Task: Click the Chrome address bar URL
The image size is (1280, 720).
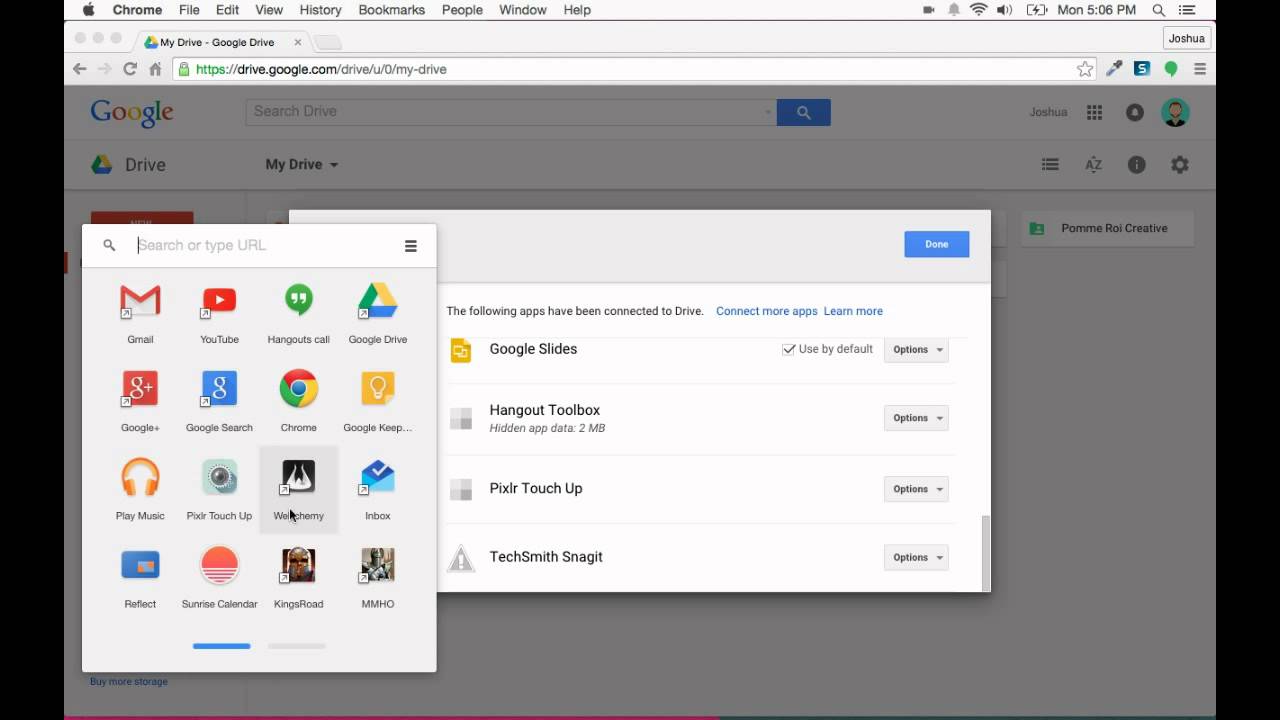Action: click(321, 69)
